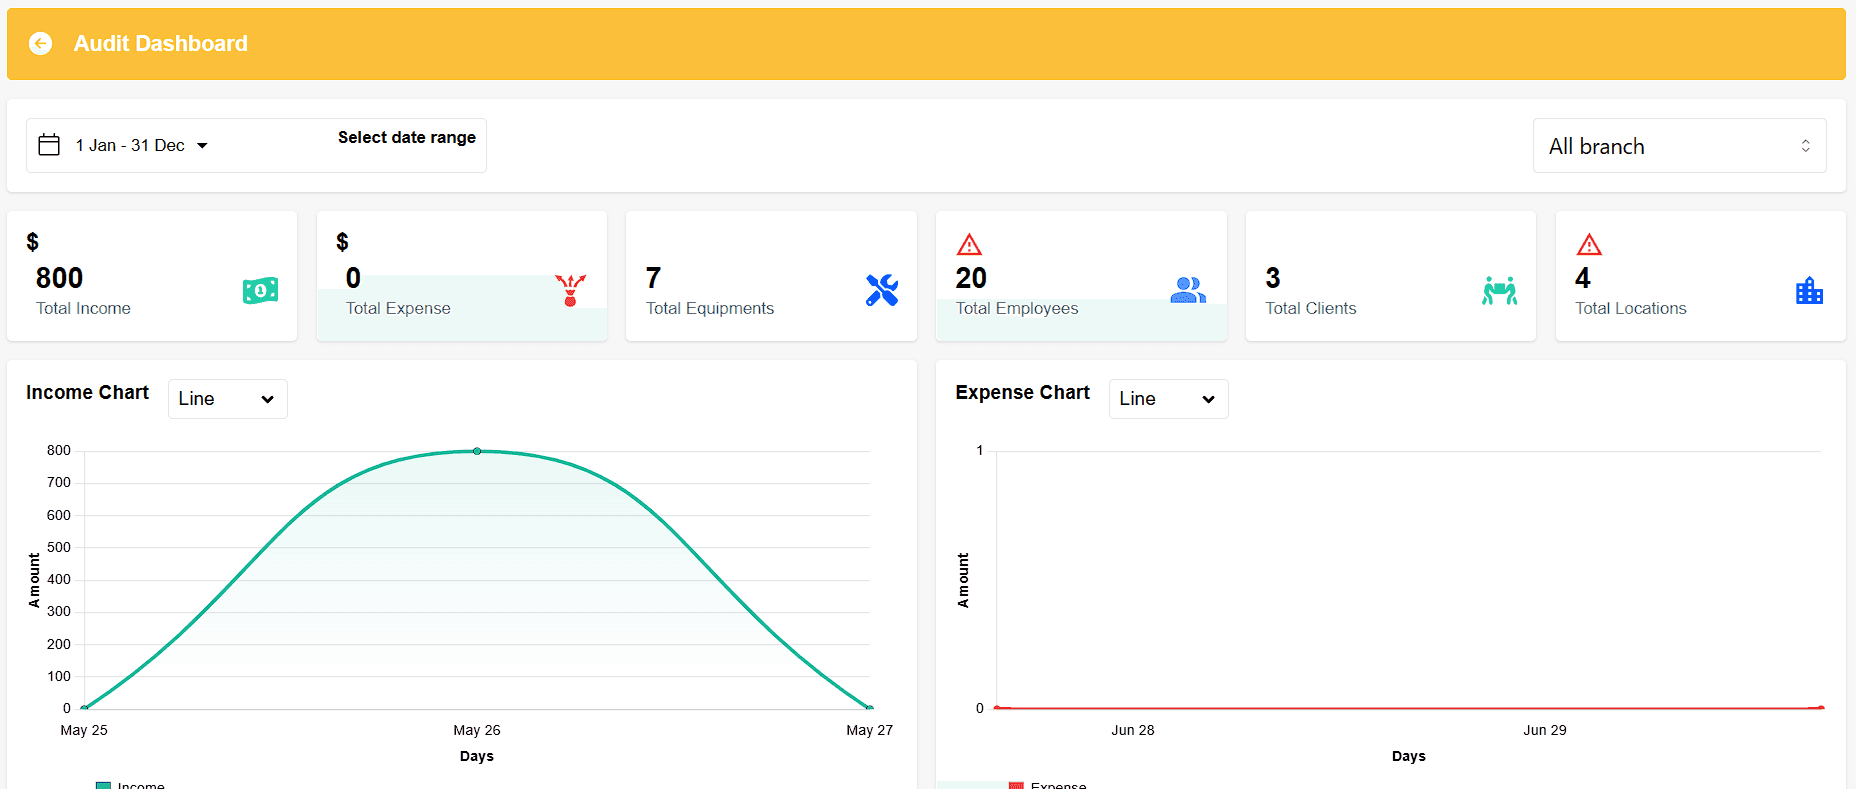Open the 1 Jan - 31 Dec date dropdown
The width and height of the screenshot is (1856, 789).
(141, 145)
